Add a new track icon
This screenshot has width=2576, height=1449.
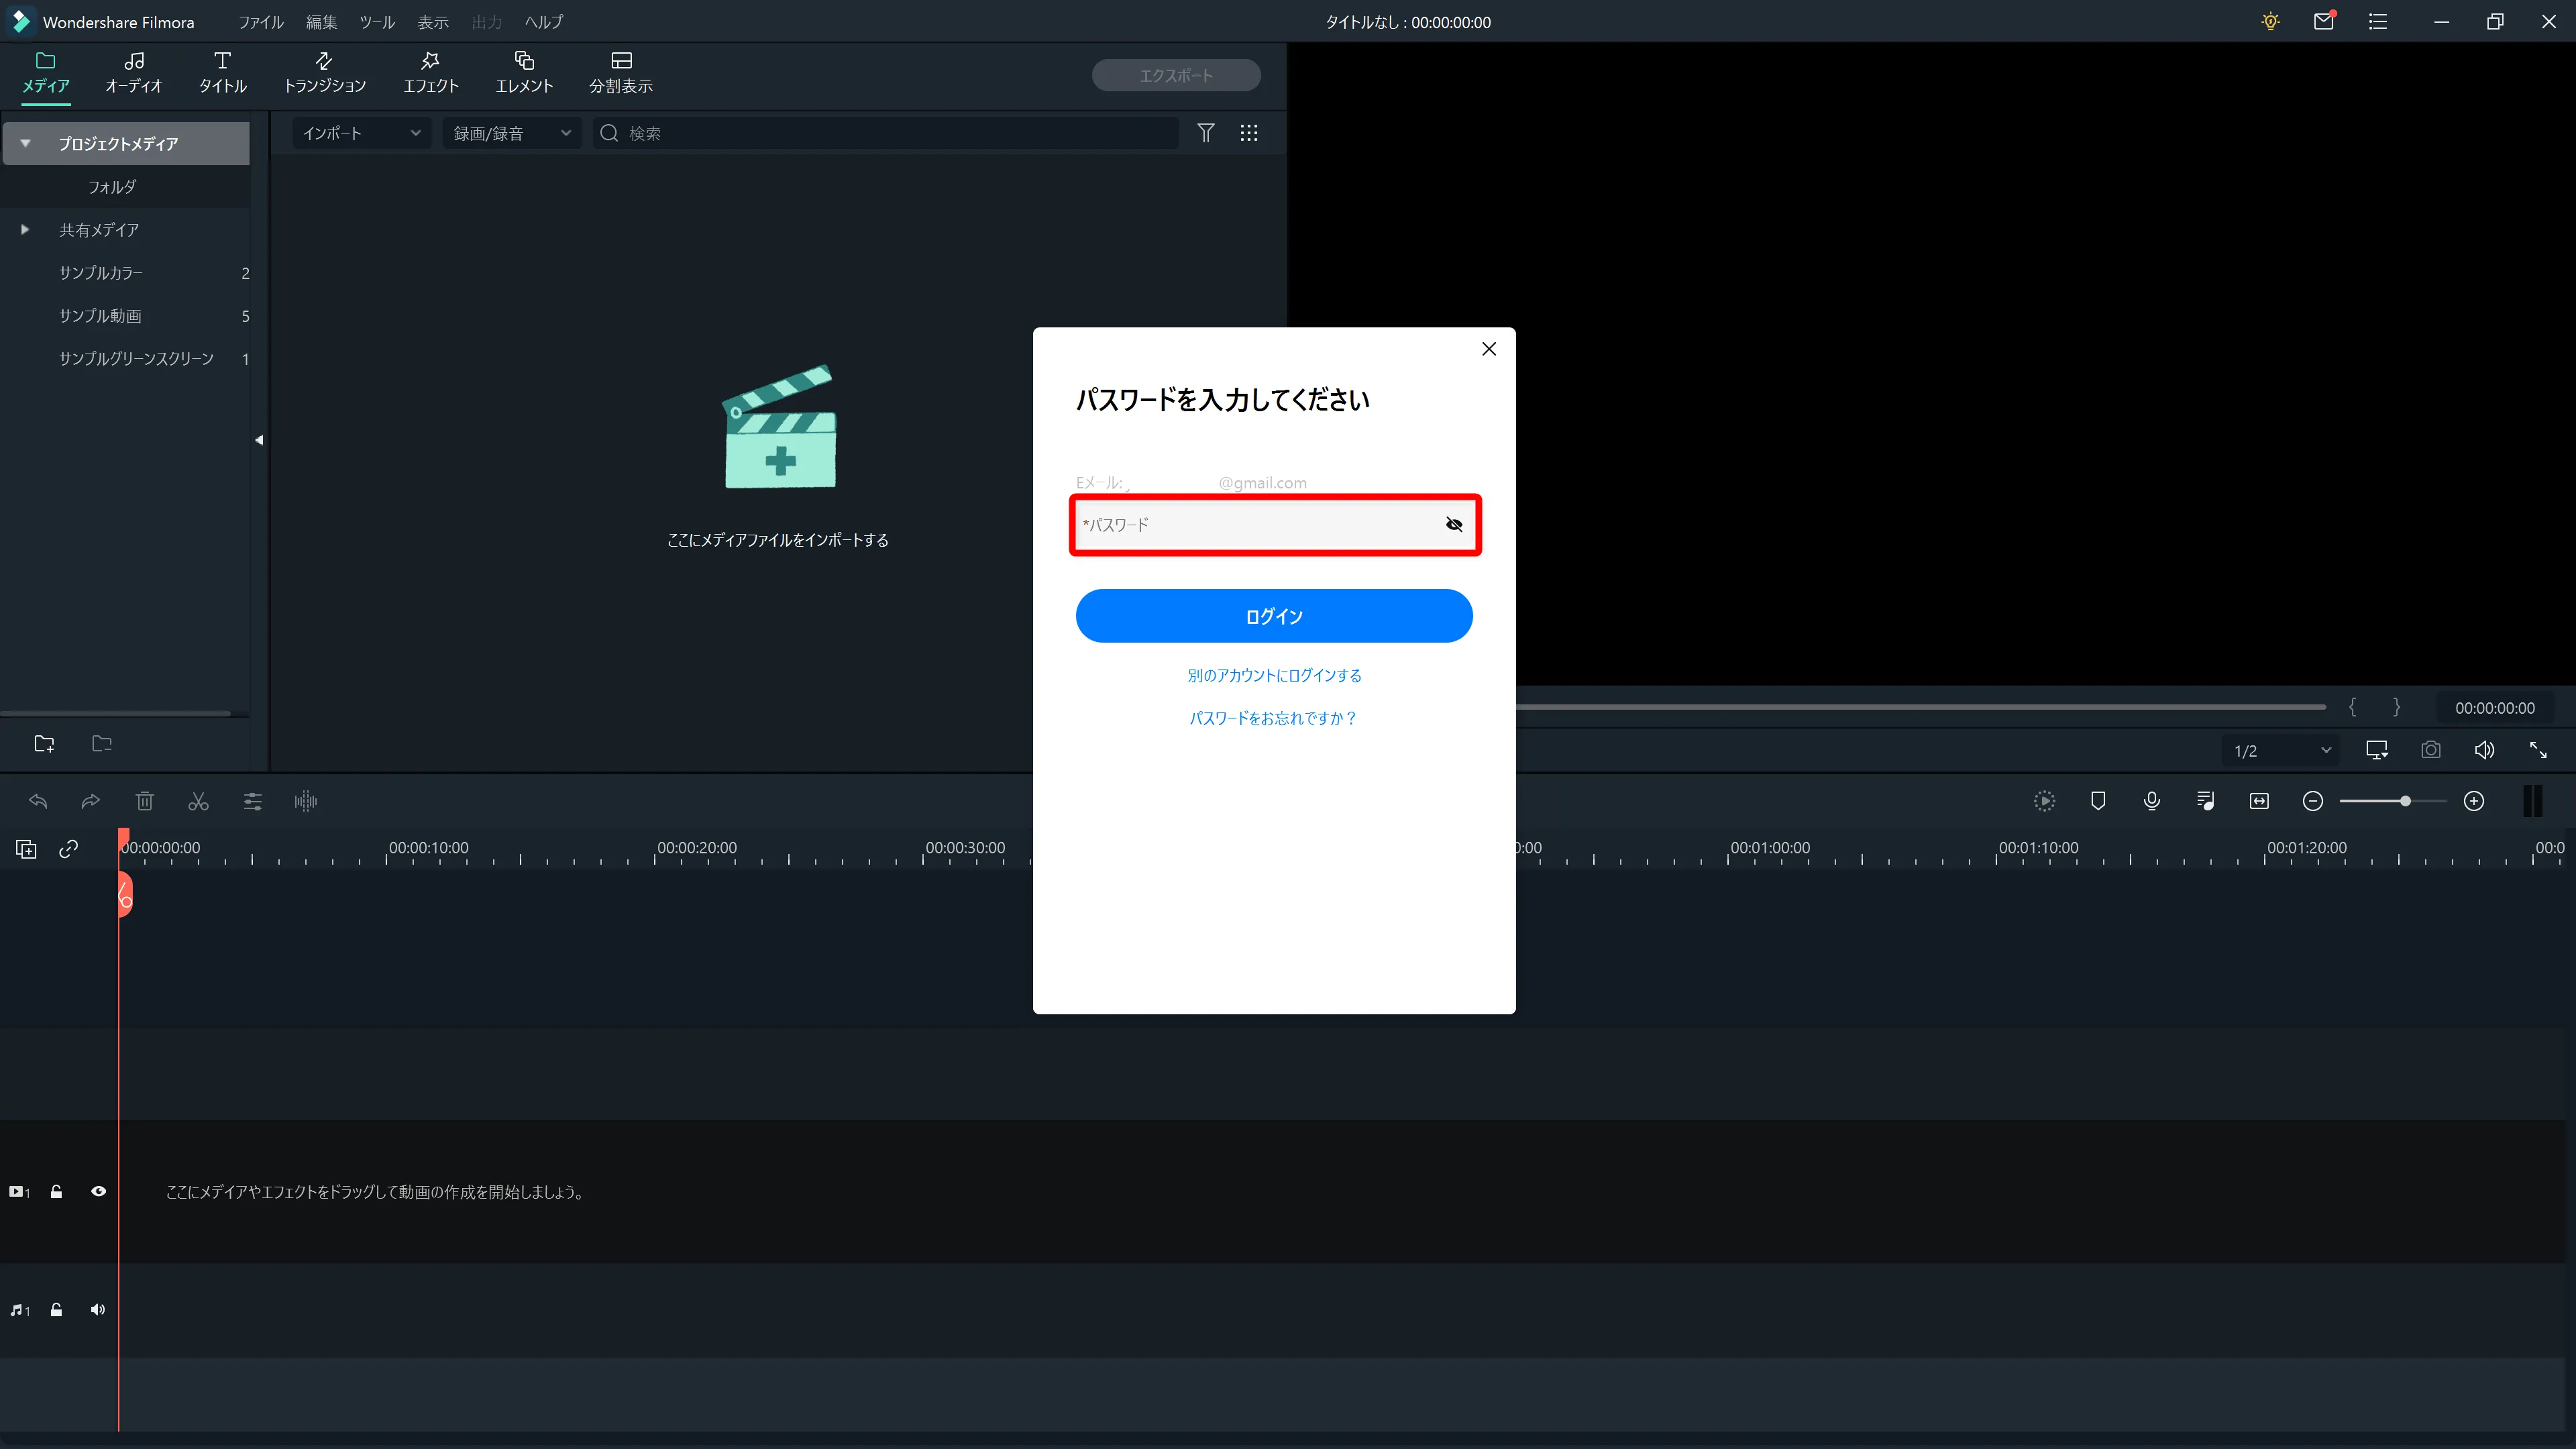click(x=26, y=849)
